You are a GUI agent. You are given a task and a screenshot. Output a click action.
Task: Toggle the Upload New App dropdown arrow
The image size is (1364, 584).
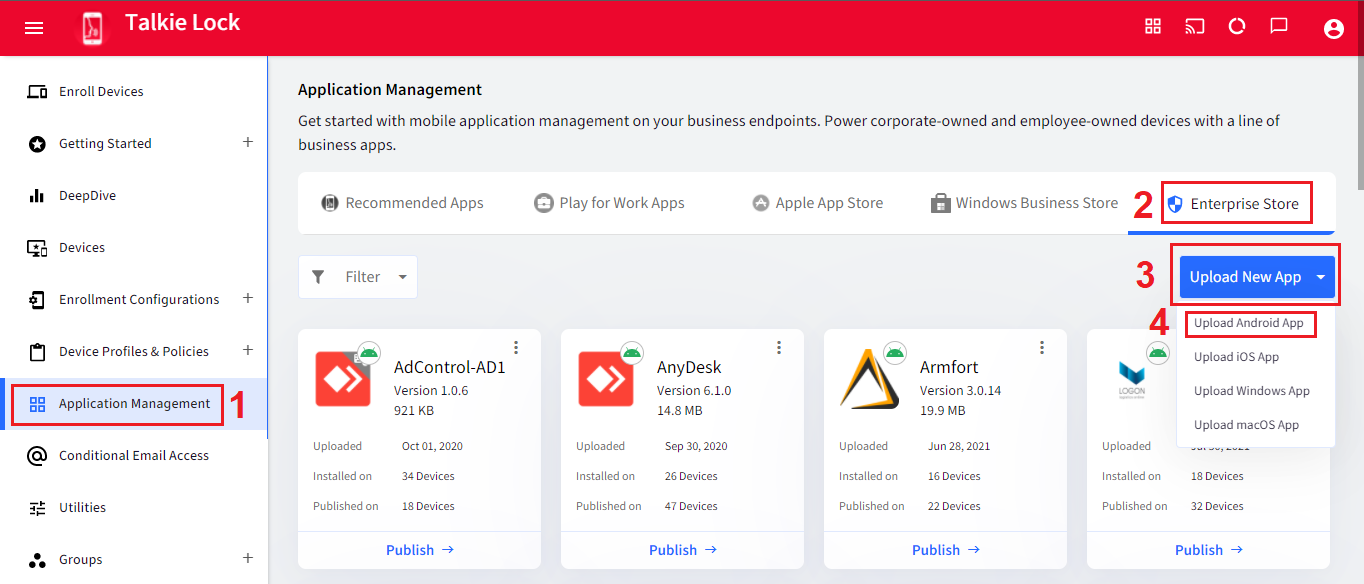pyautogui.click(x=1321, y=277)
